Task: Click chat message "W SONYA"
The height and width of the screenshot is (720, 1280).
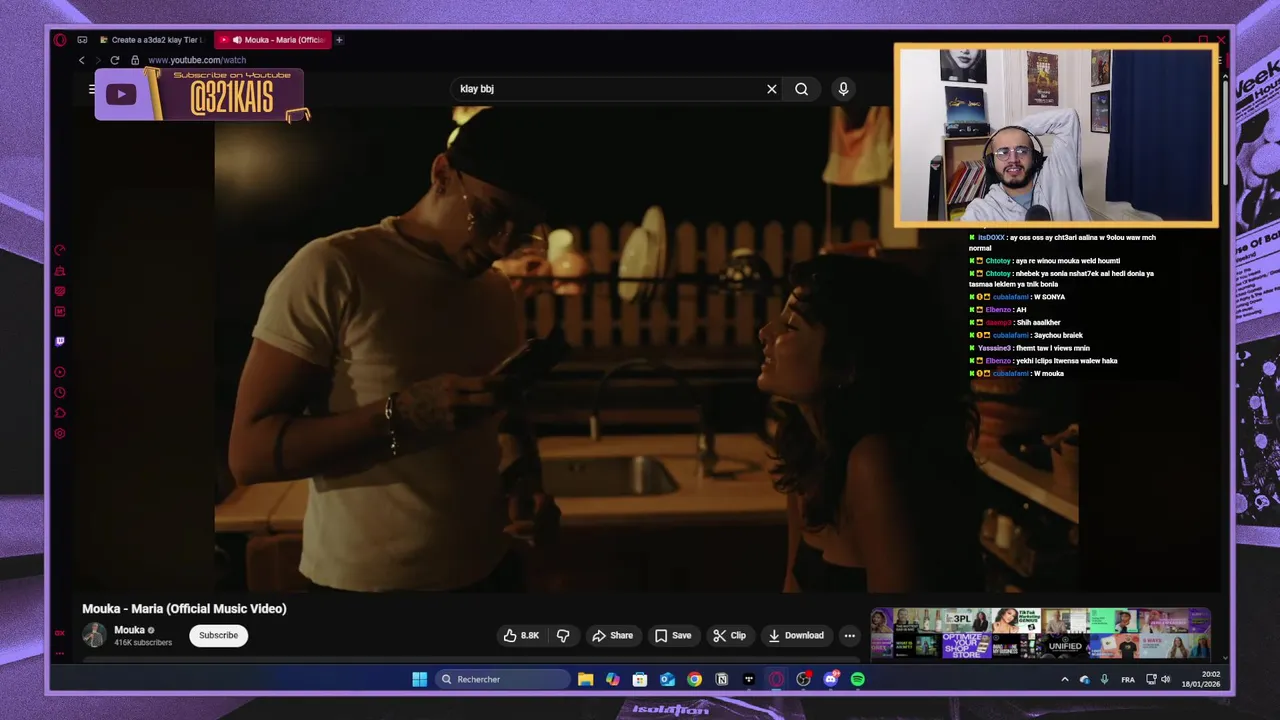Action: pyautogui.click(x=1049, y=297)
